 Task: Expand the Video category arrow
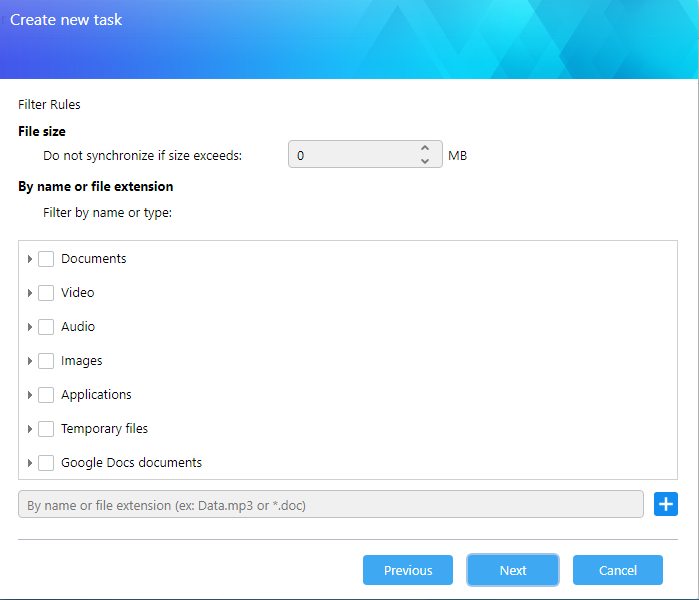[x=30, y=293]
